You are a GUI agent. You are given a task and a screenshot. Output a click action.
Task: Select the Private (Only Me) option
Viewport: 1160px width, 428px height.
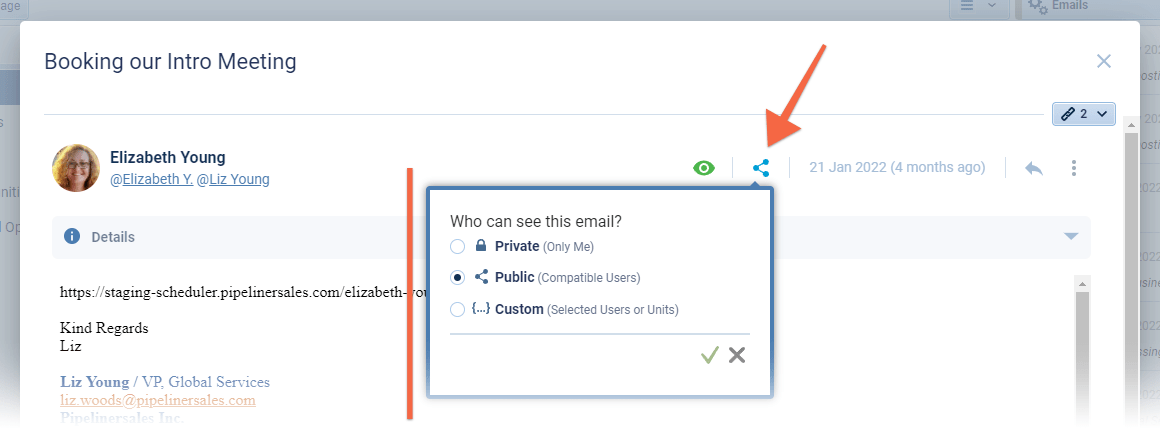click(457, 246)
